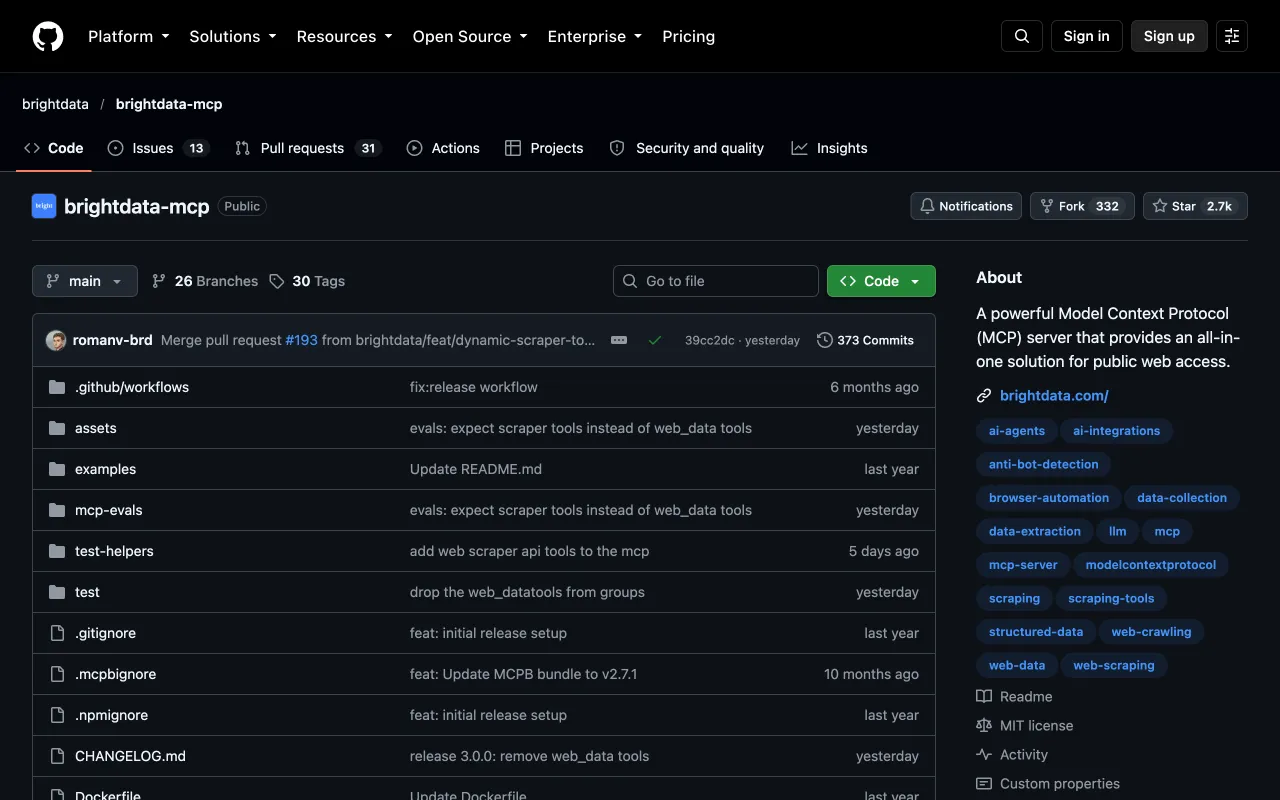
Task: Expand the Enterprise menu
Action: [x=595, y=36]
